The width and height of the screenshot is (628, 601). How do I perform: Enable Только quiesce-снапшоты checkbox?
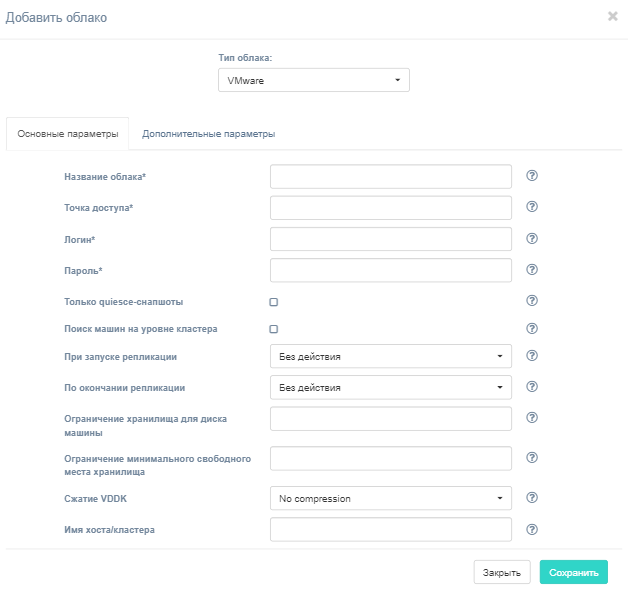point(274,302)
